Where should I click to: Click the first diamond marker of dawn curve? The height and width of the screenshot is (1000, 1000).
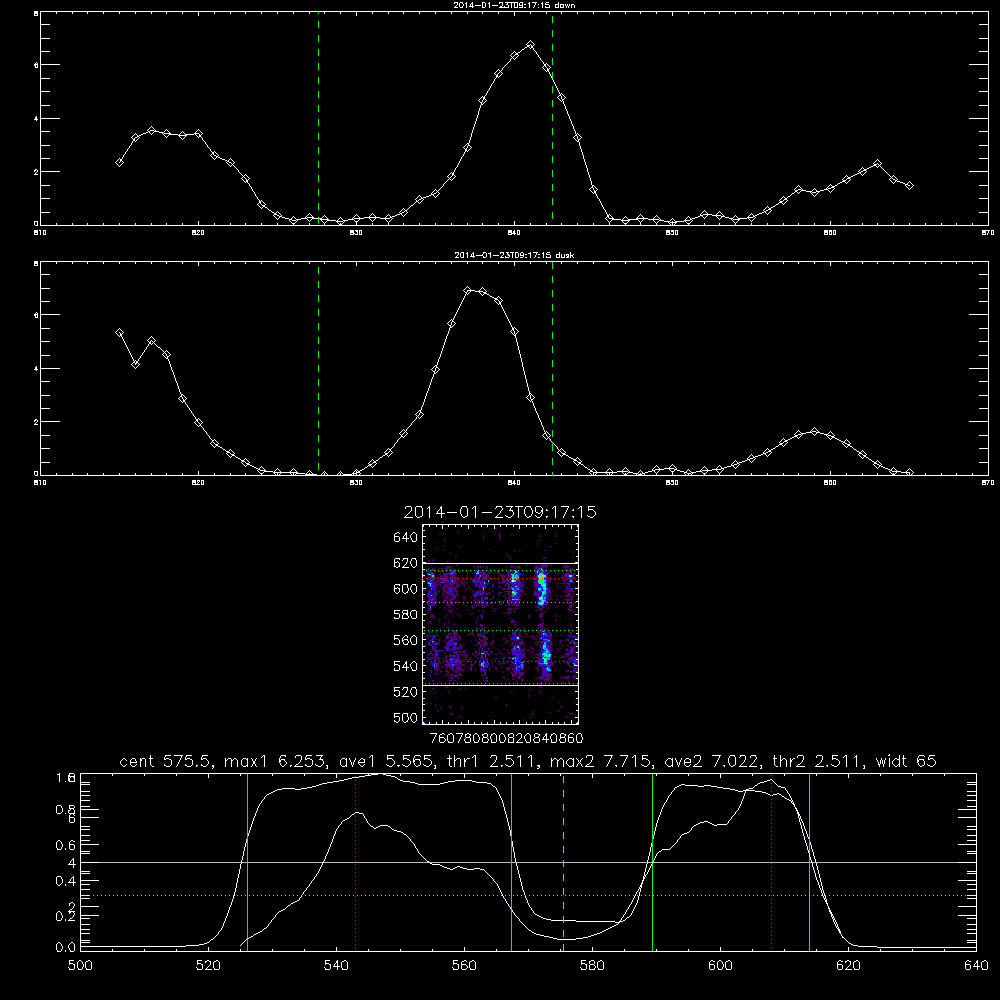[x=119, y=163]
